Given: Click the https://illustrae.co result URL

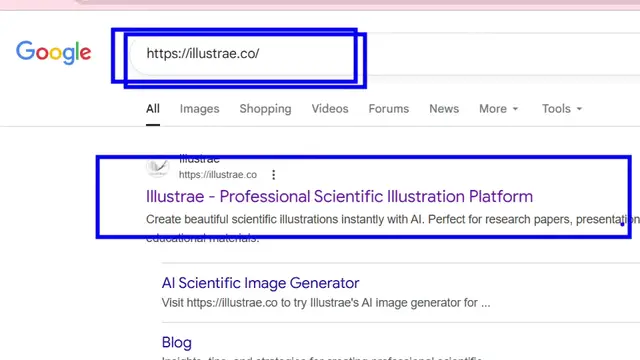Looking at the screenshot, I should click(218, 175).
